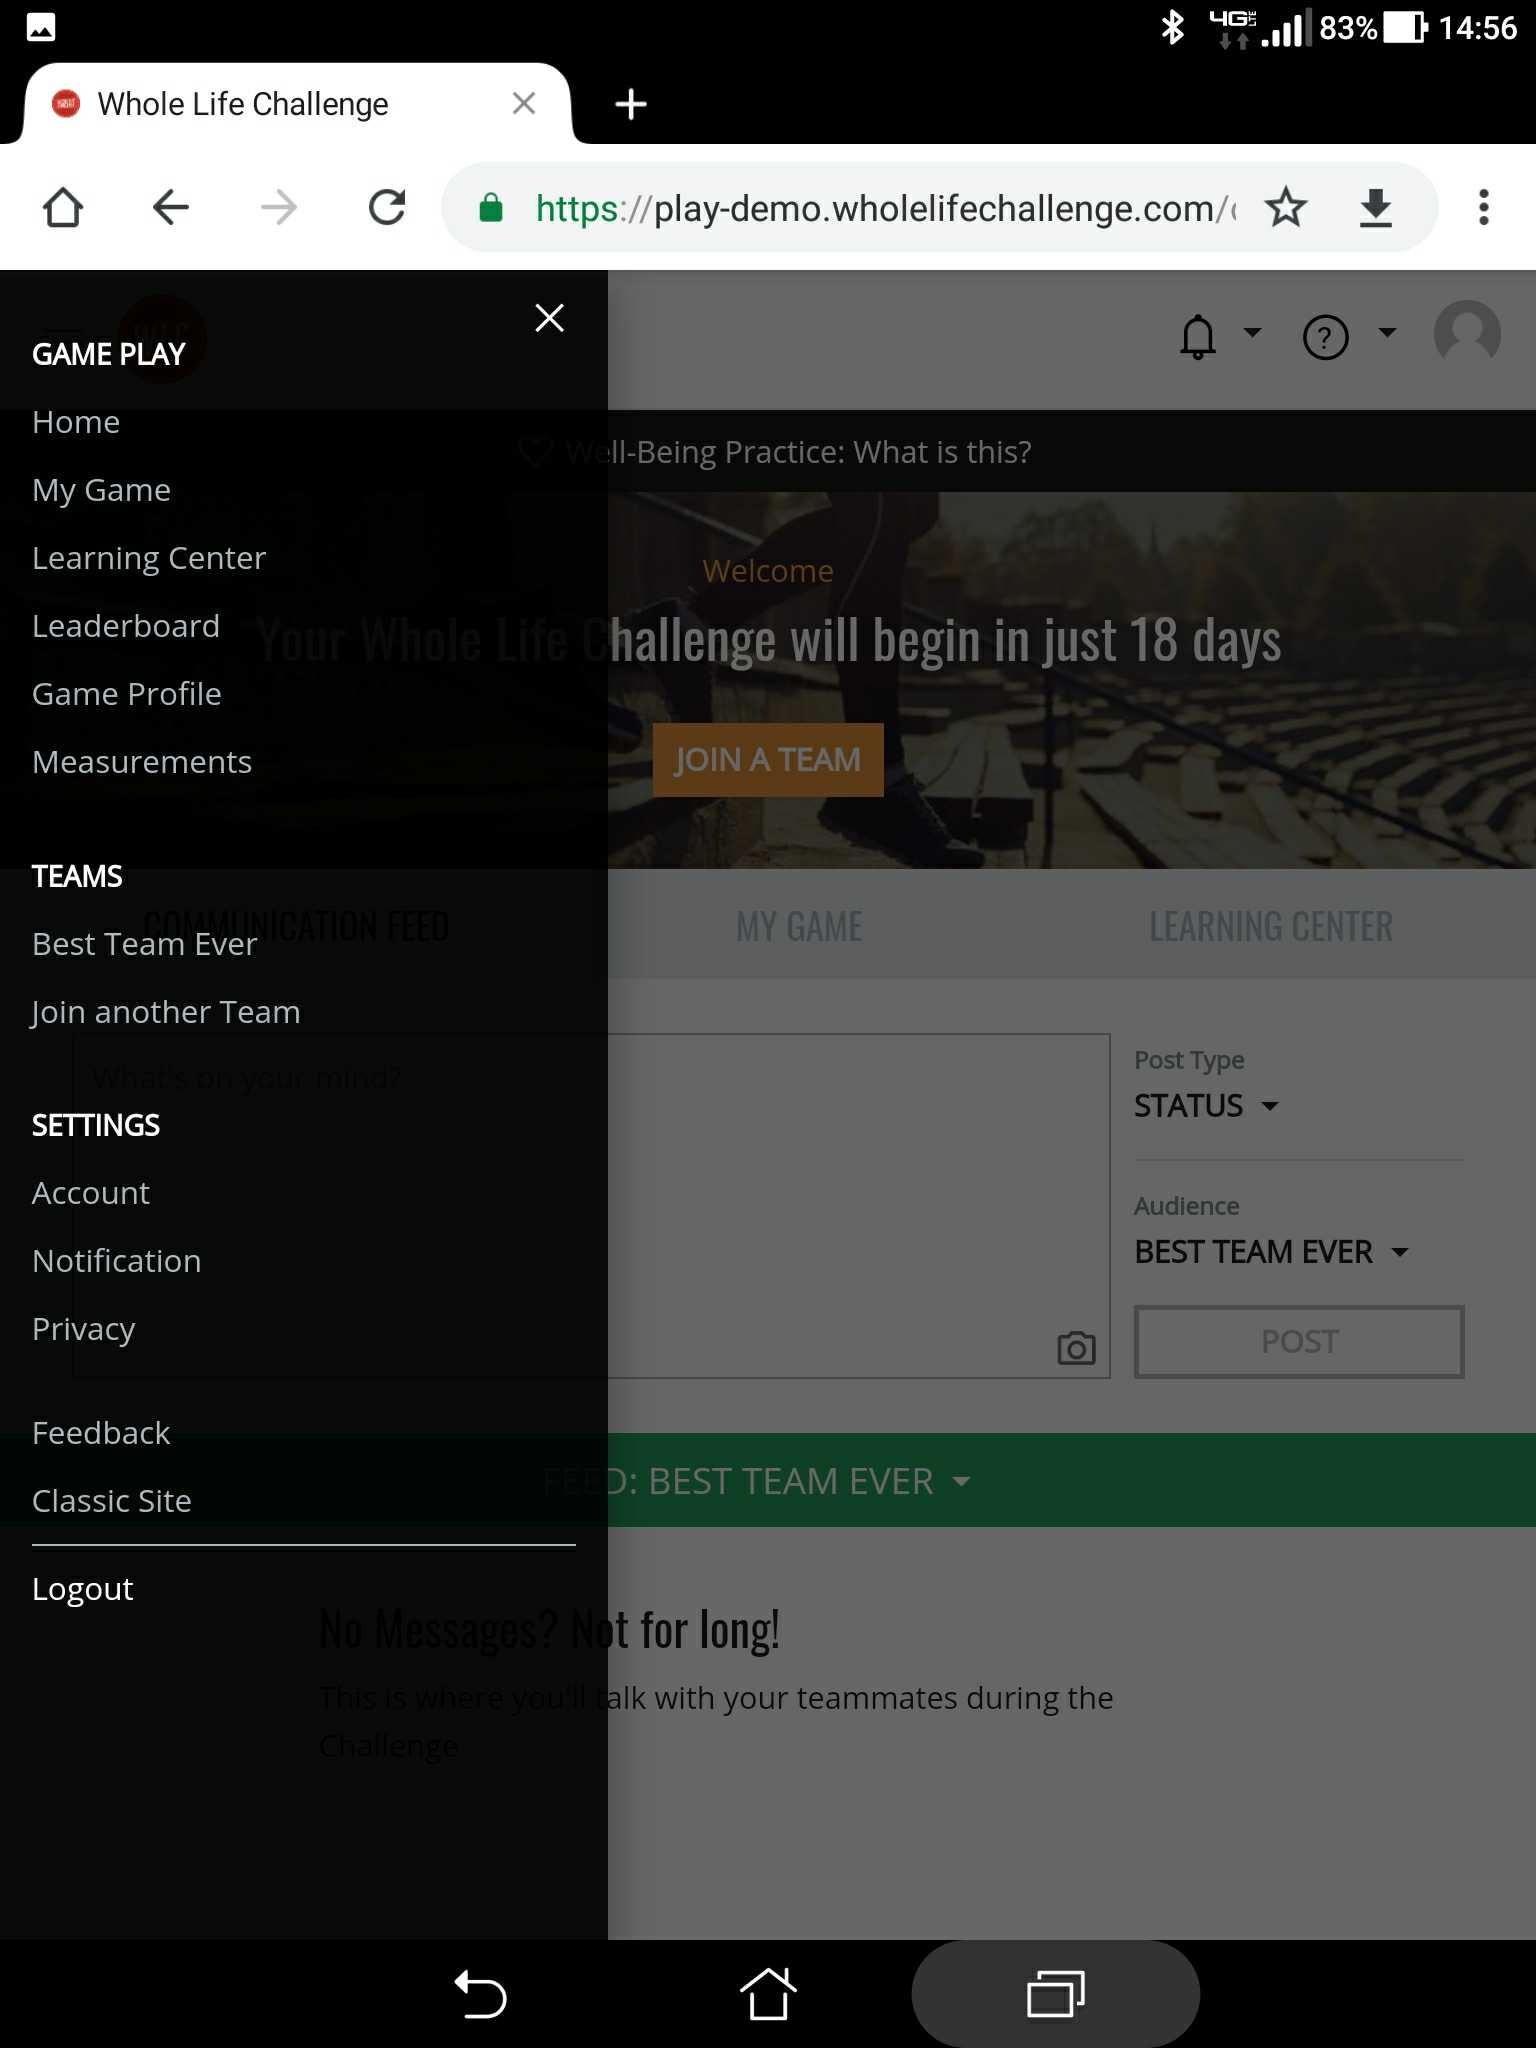
Task: Open the notifications bell
Action: pyautogui.click(x=1197, y=337)
